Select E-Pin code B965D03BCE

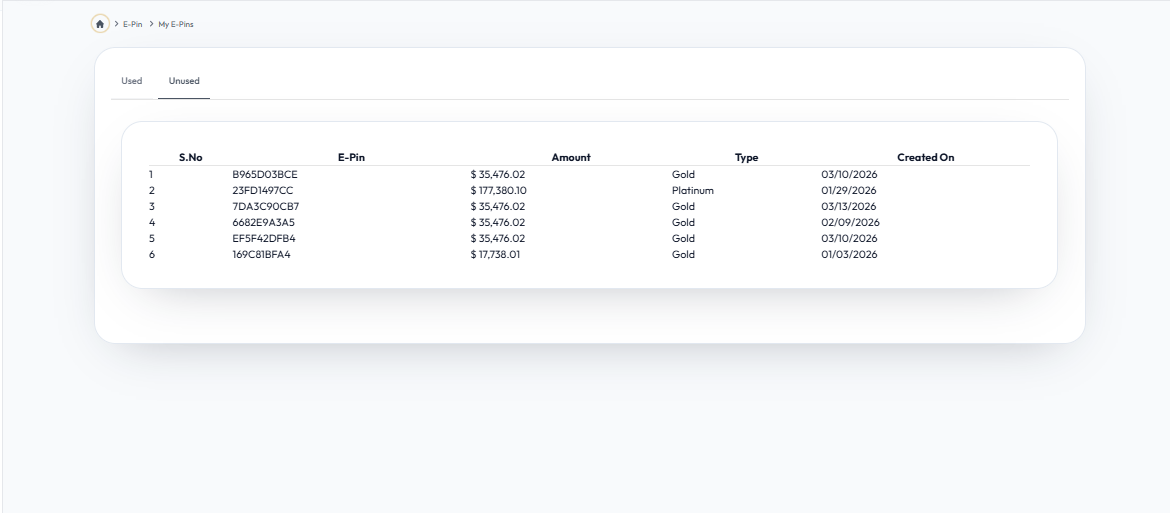coord(265,174)
